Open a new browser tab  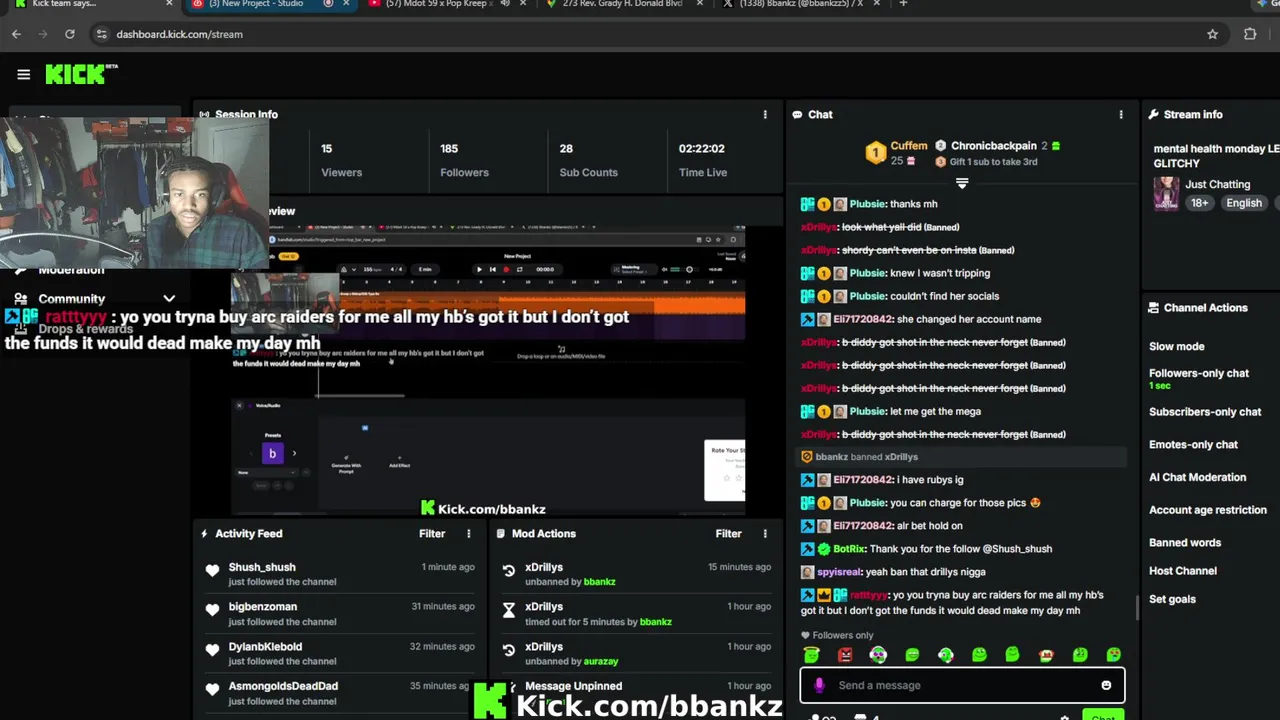pyautogui.click(x=903, y=4)
